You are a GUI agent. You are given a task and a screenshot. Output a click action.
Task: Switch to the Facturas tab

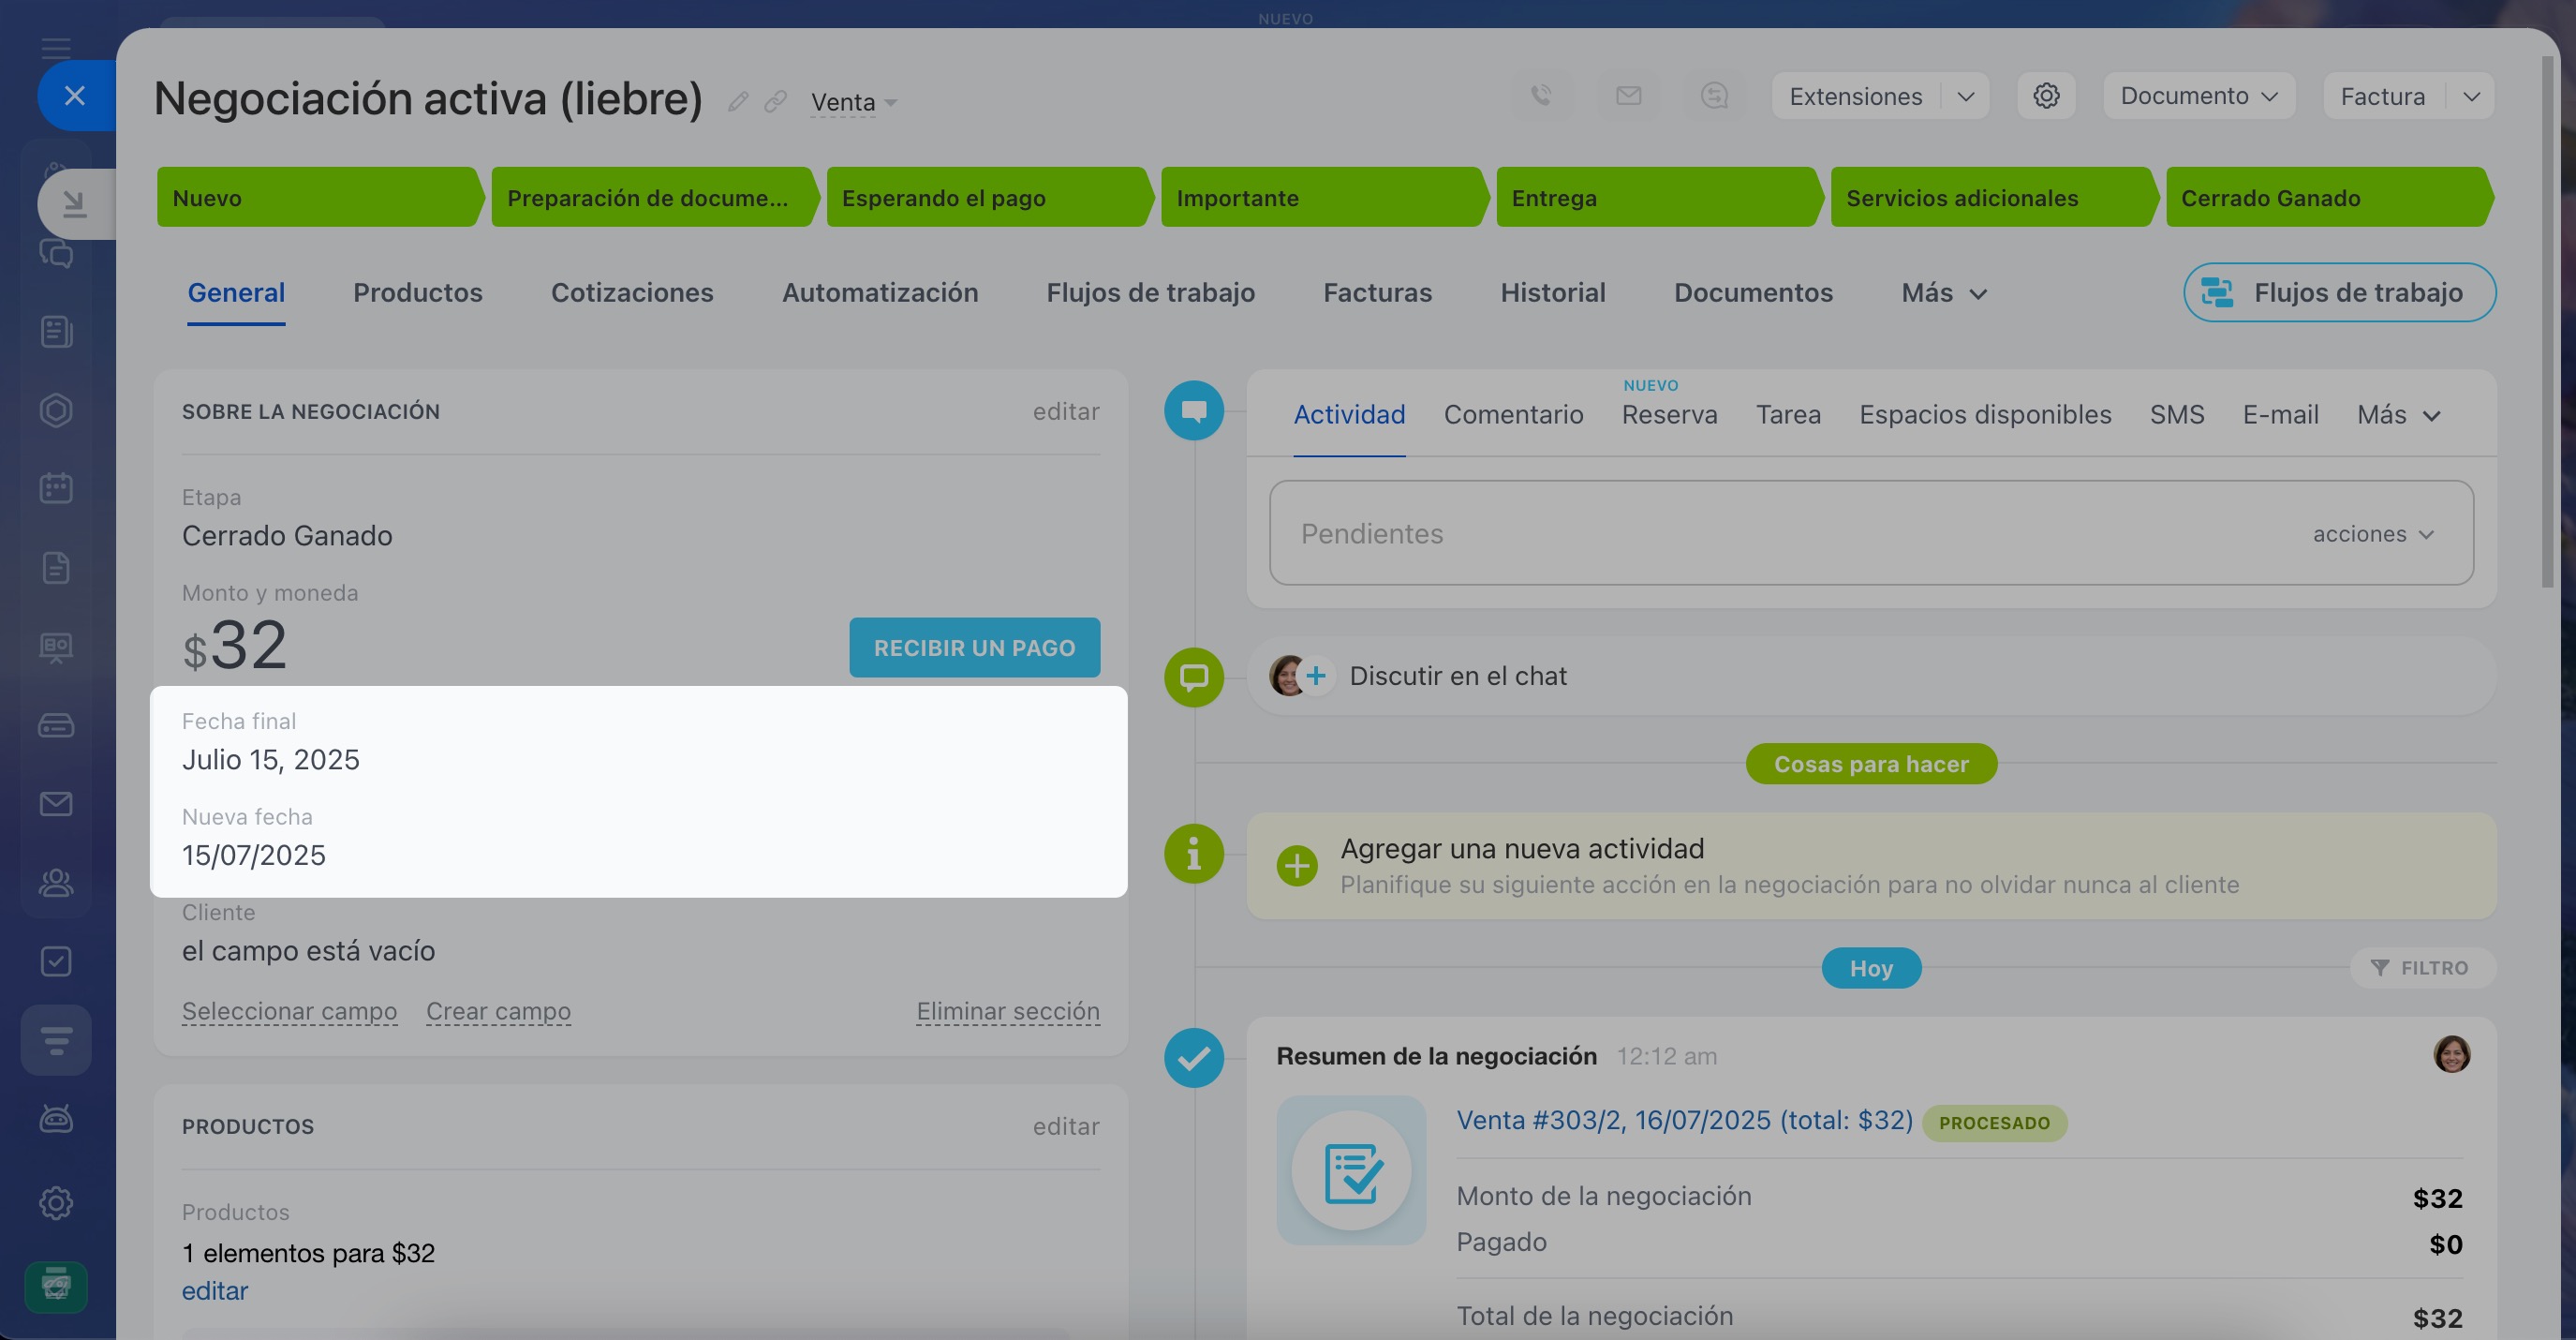click(x=1378, y=293)
